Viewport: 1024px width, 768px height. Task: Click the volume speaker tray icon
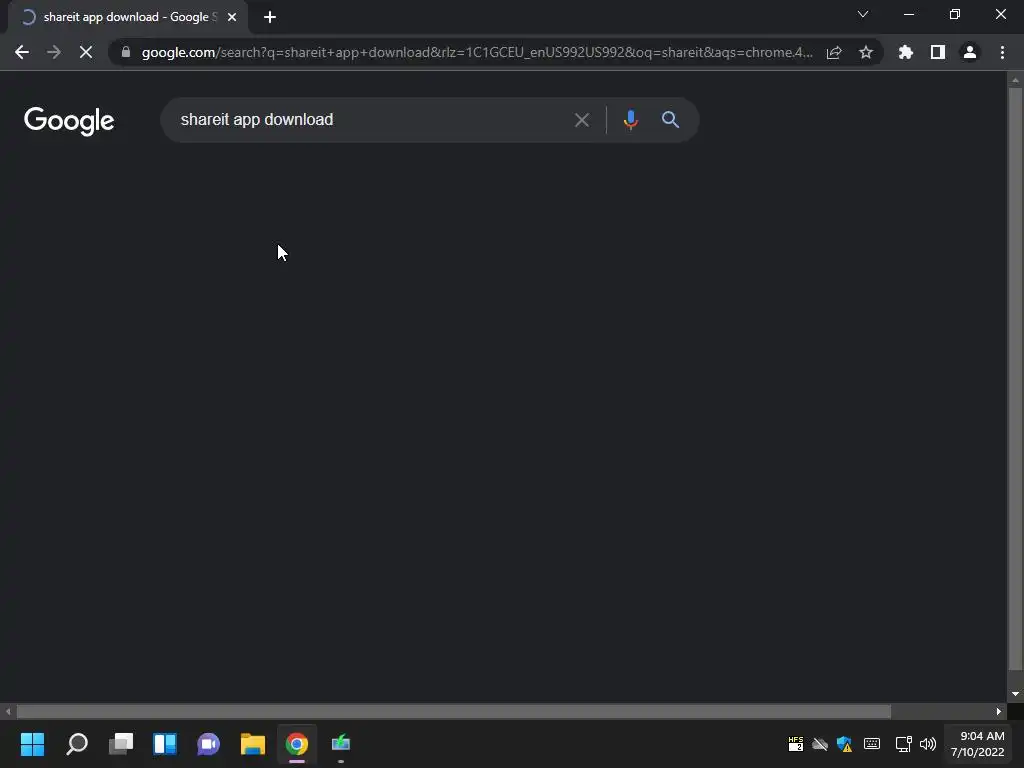coord(928,744)
